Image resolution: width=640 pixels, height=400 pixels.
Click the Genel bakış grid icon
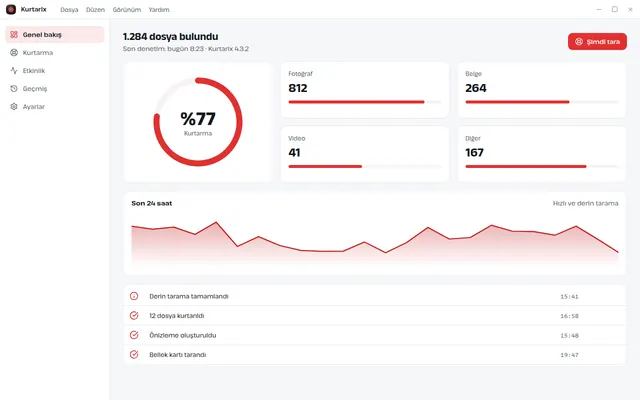14,35
